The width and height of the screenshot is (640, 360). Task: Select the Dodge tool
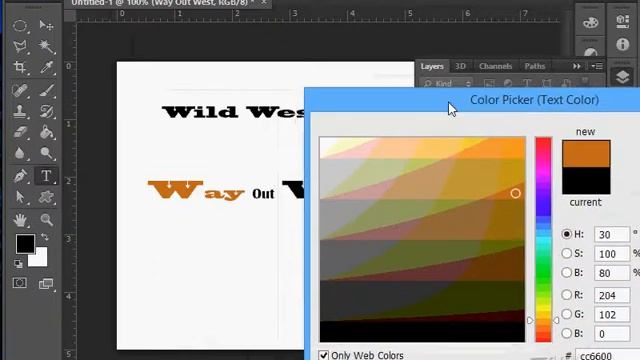click(46, 153)
